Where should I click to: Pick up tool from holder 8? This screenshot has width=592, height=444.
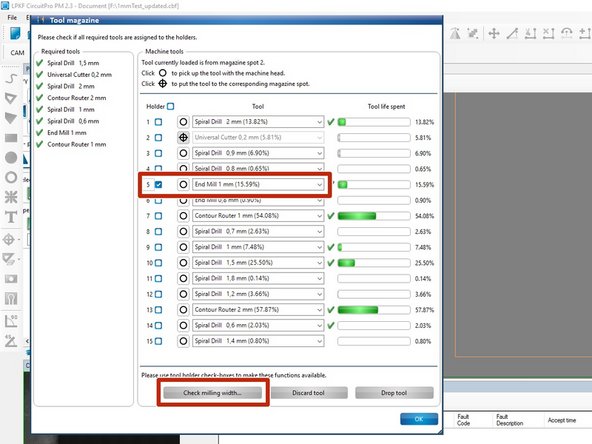pos(183,231)
